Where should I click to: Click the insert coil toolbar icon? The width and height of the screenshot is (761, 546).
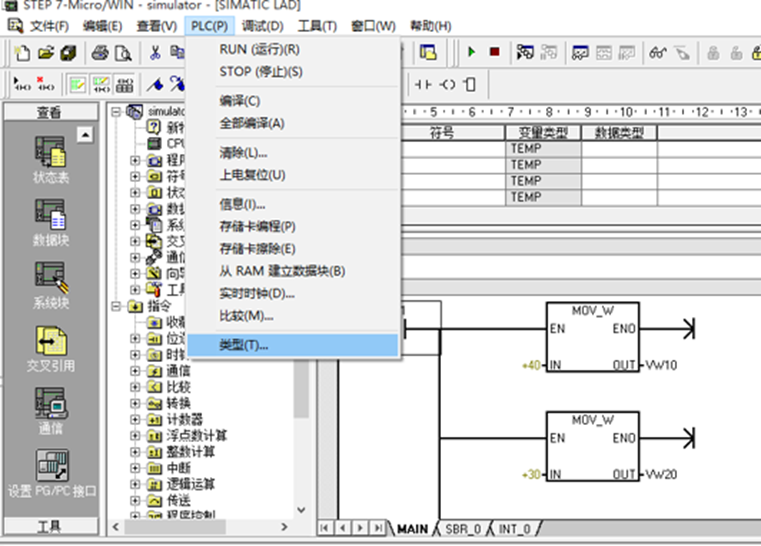[x=447, y=84]
